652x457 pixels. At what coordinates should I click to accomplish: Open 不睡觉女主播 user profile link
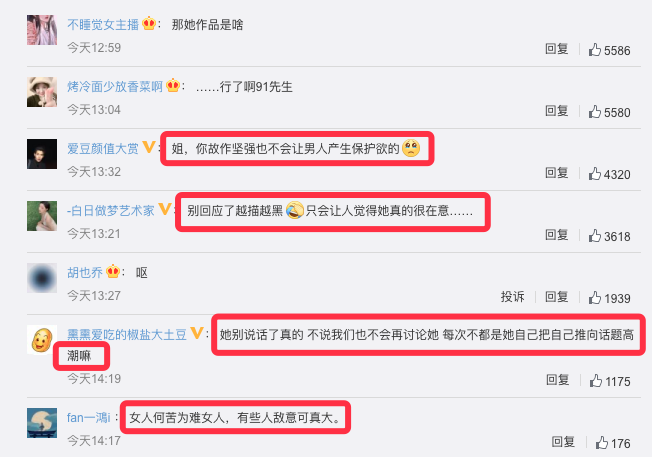click(103, 25)
